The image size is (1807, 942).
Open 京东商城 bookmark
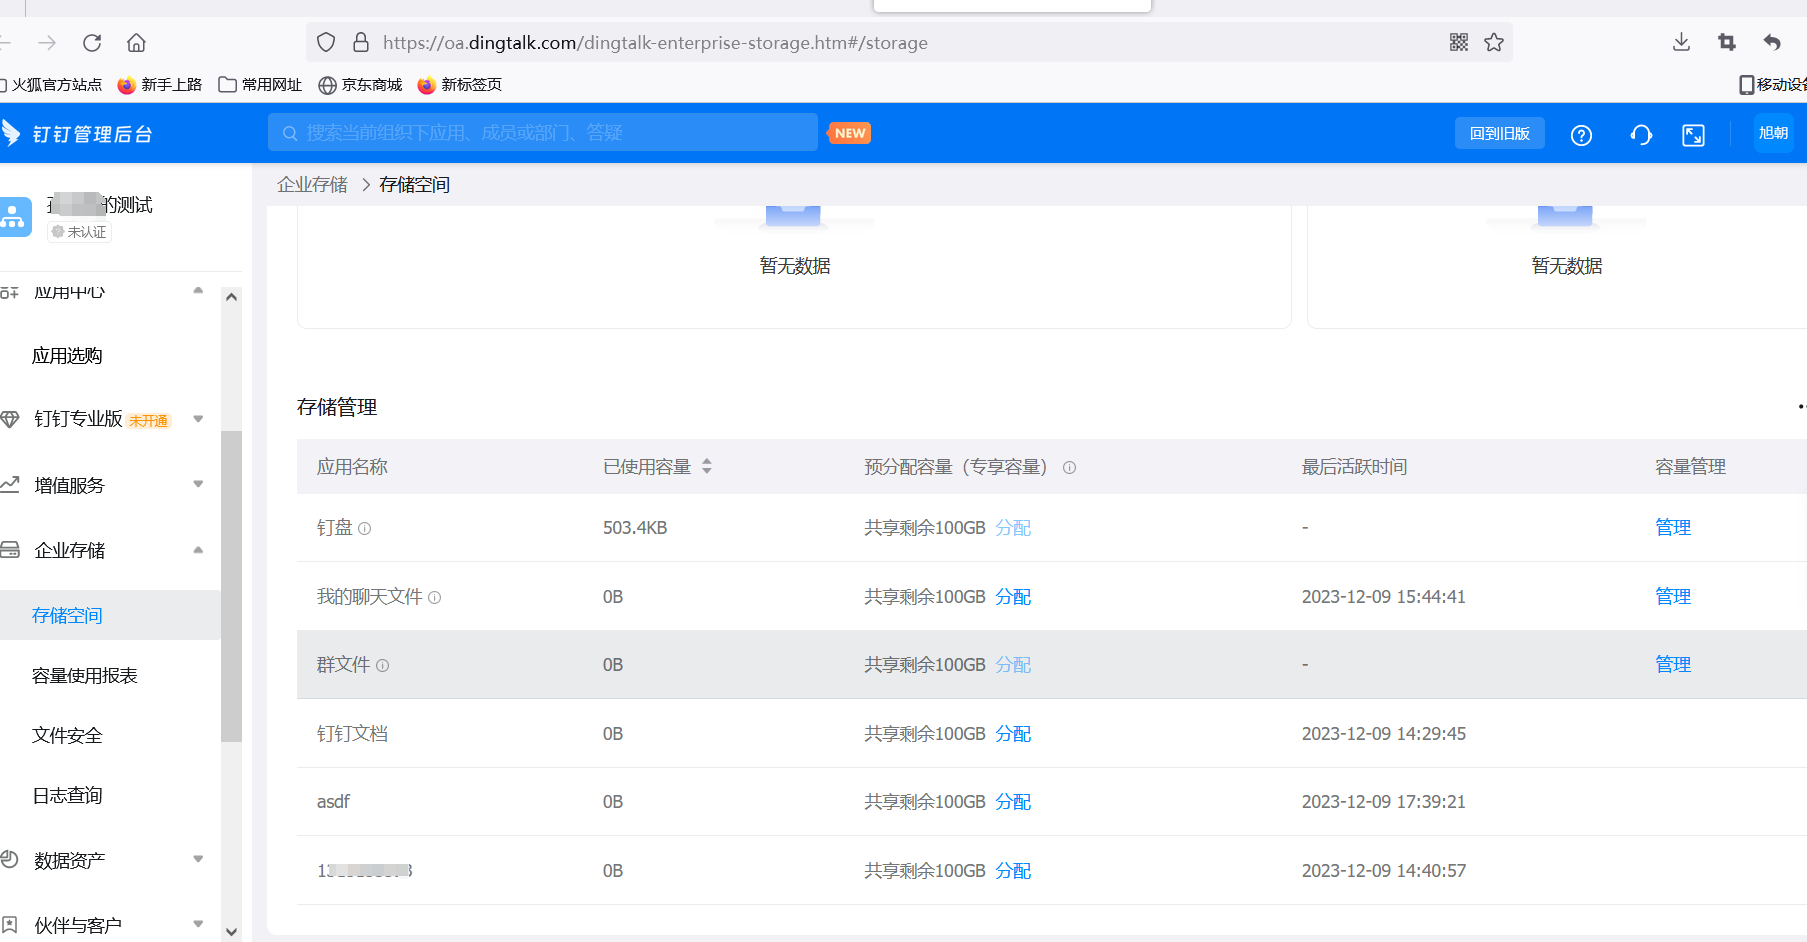[x=360, y=85]
